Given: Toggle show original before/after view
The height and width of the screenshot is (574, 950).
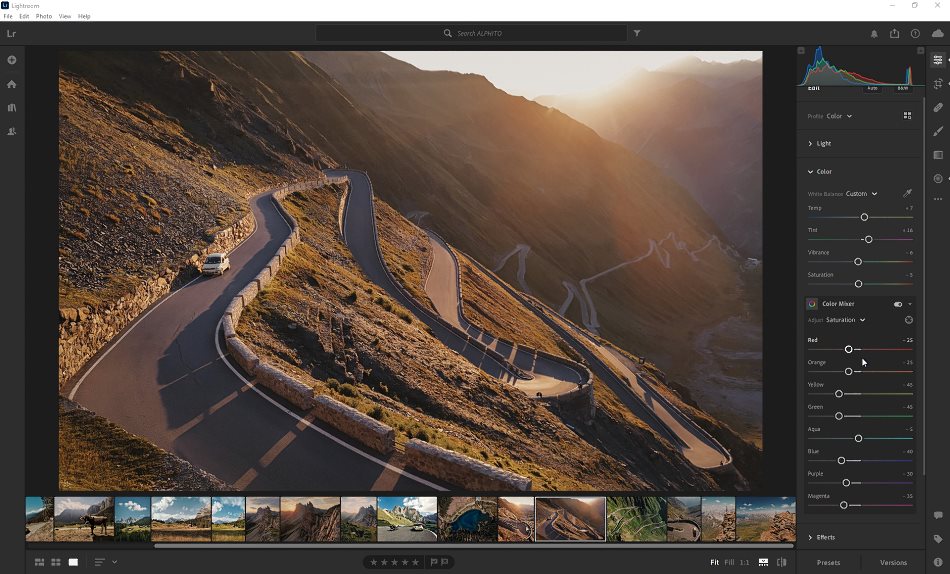Looking at the screenshot, I should tap(782, 562).
